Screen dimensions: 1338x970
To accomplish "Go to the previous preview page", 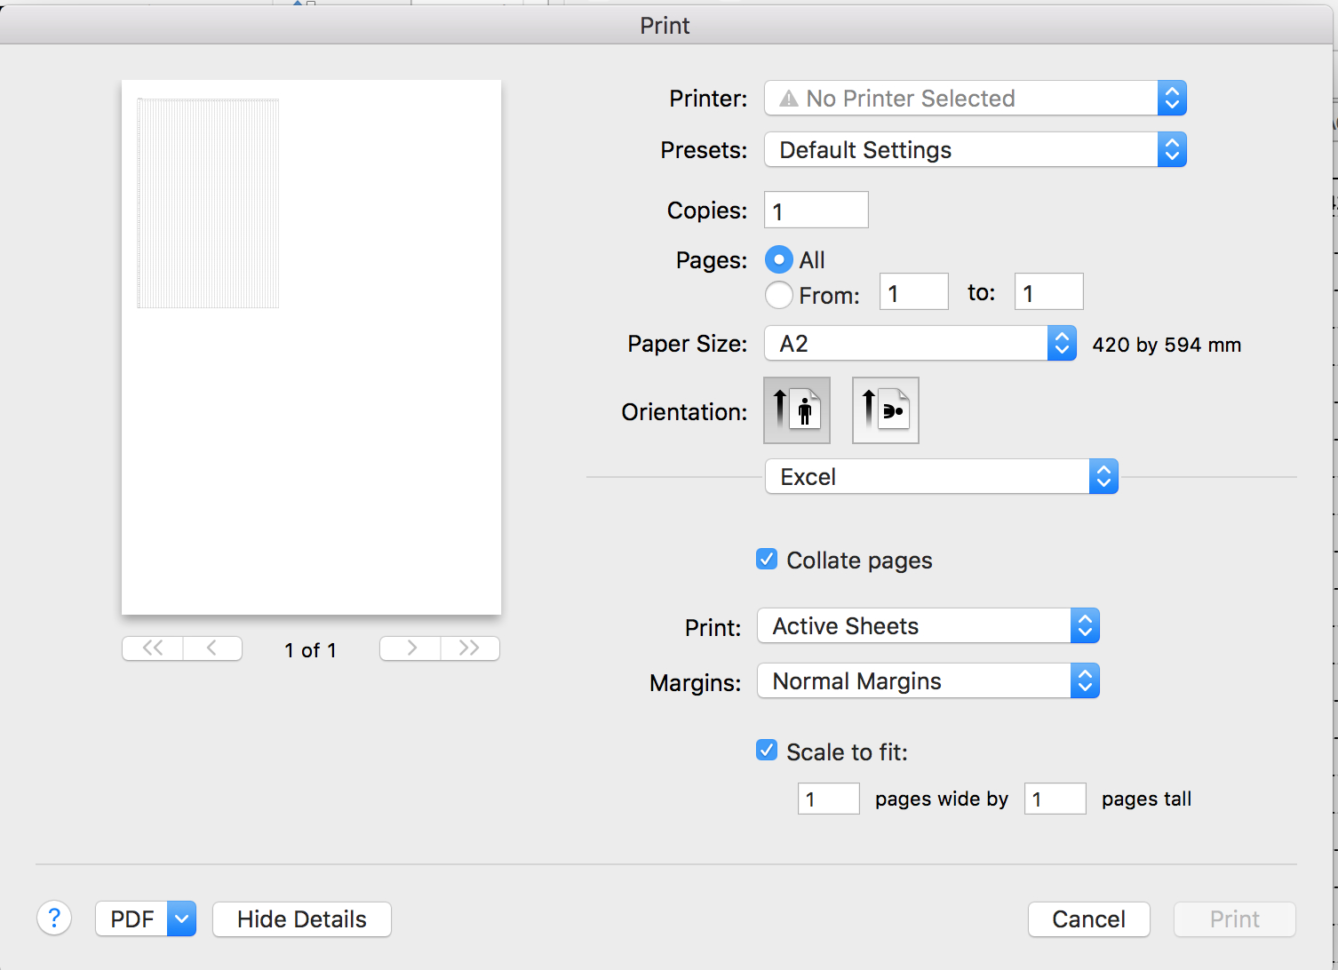I will pos(212,648).
